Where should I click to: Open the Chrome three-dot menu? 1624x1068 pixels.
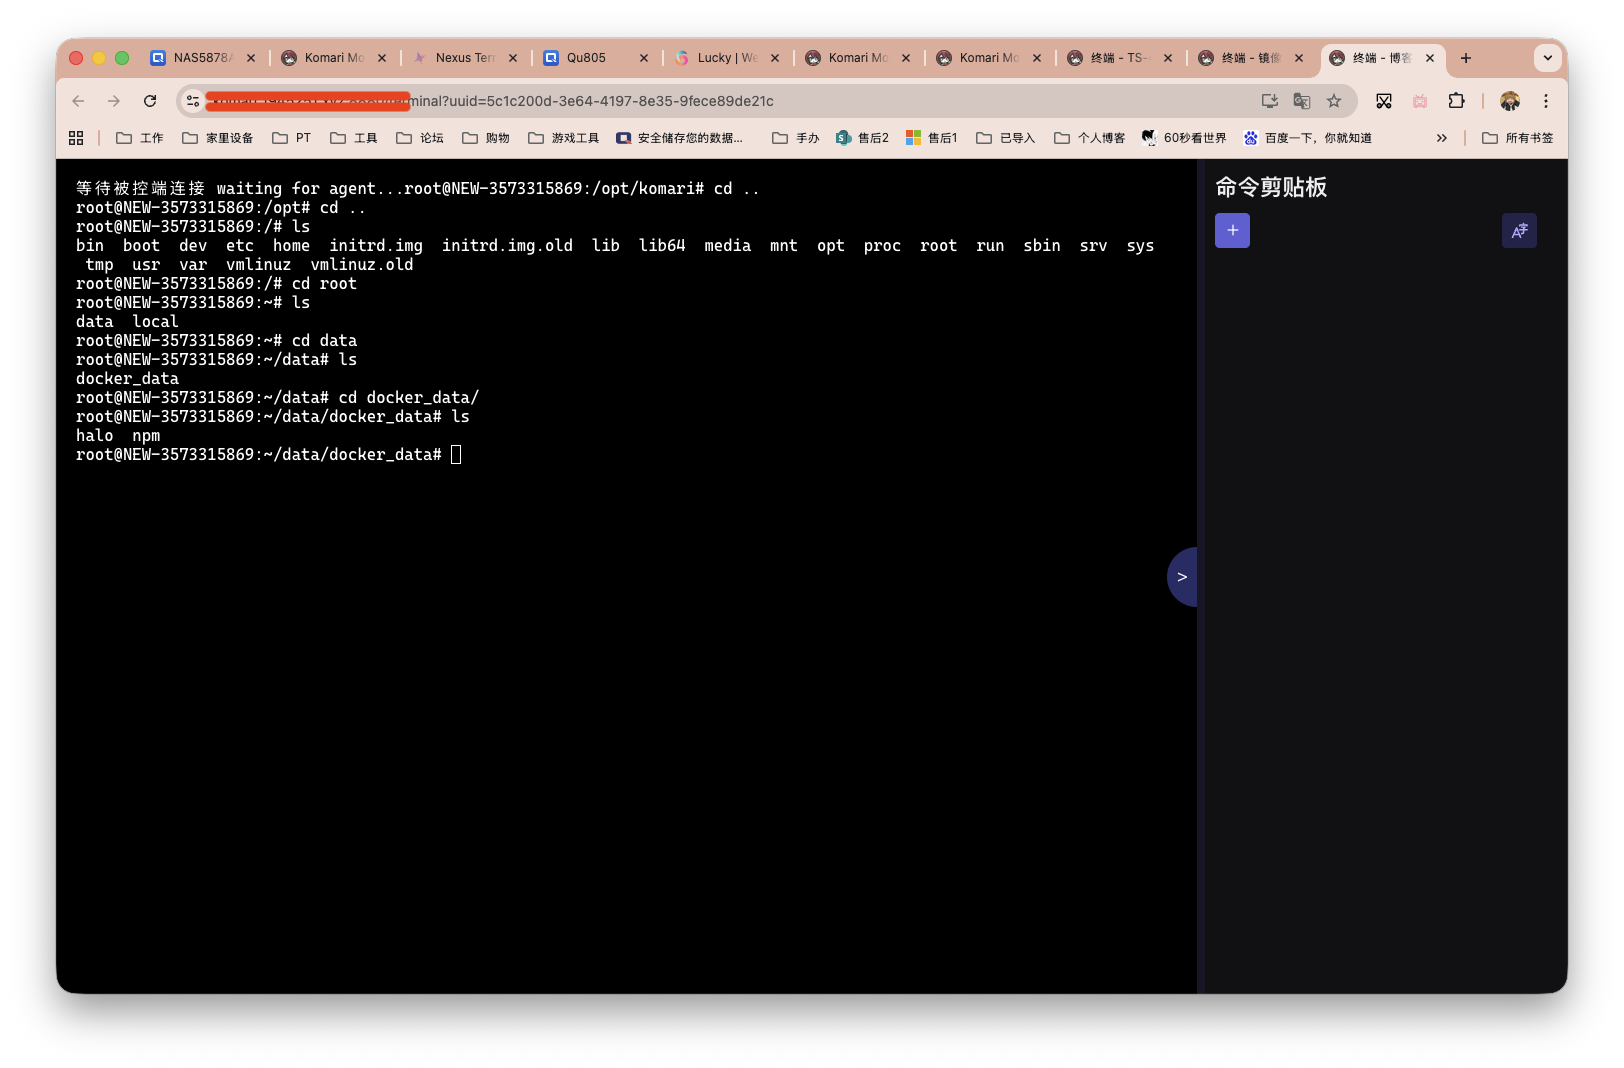click(1545, 101)
